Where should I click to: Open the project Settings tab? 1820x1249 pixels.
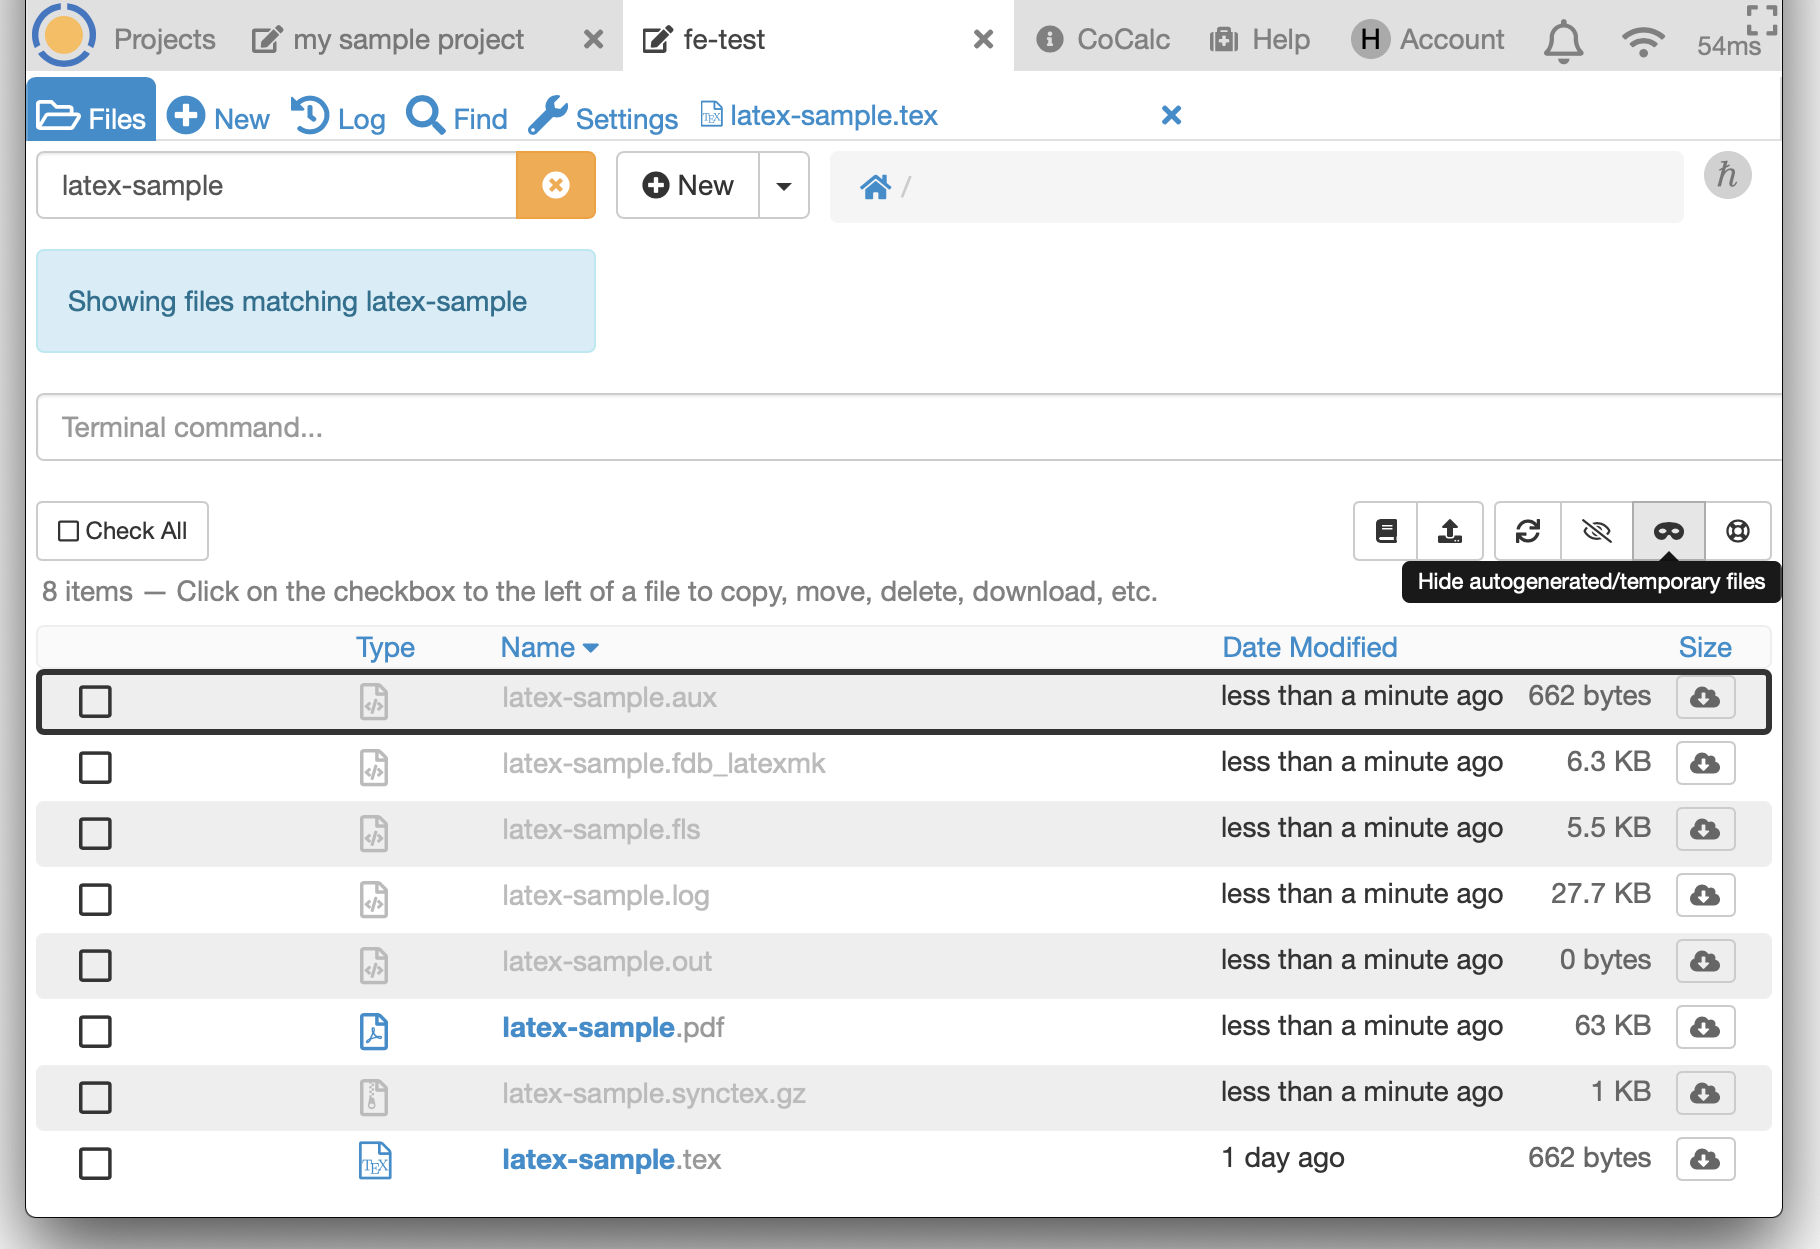(603, 118)
